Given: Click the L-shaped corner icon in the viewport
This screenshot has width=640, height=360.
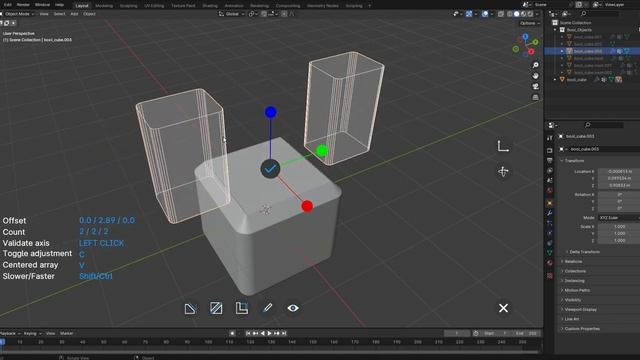Looking at the screenshot, I should click(x=503, y=146).
